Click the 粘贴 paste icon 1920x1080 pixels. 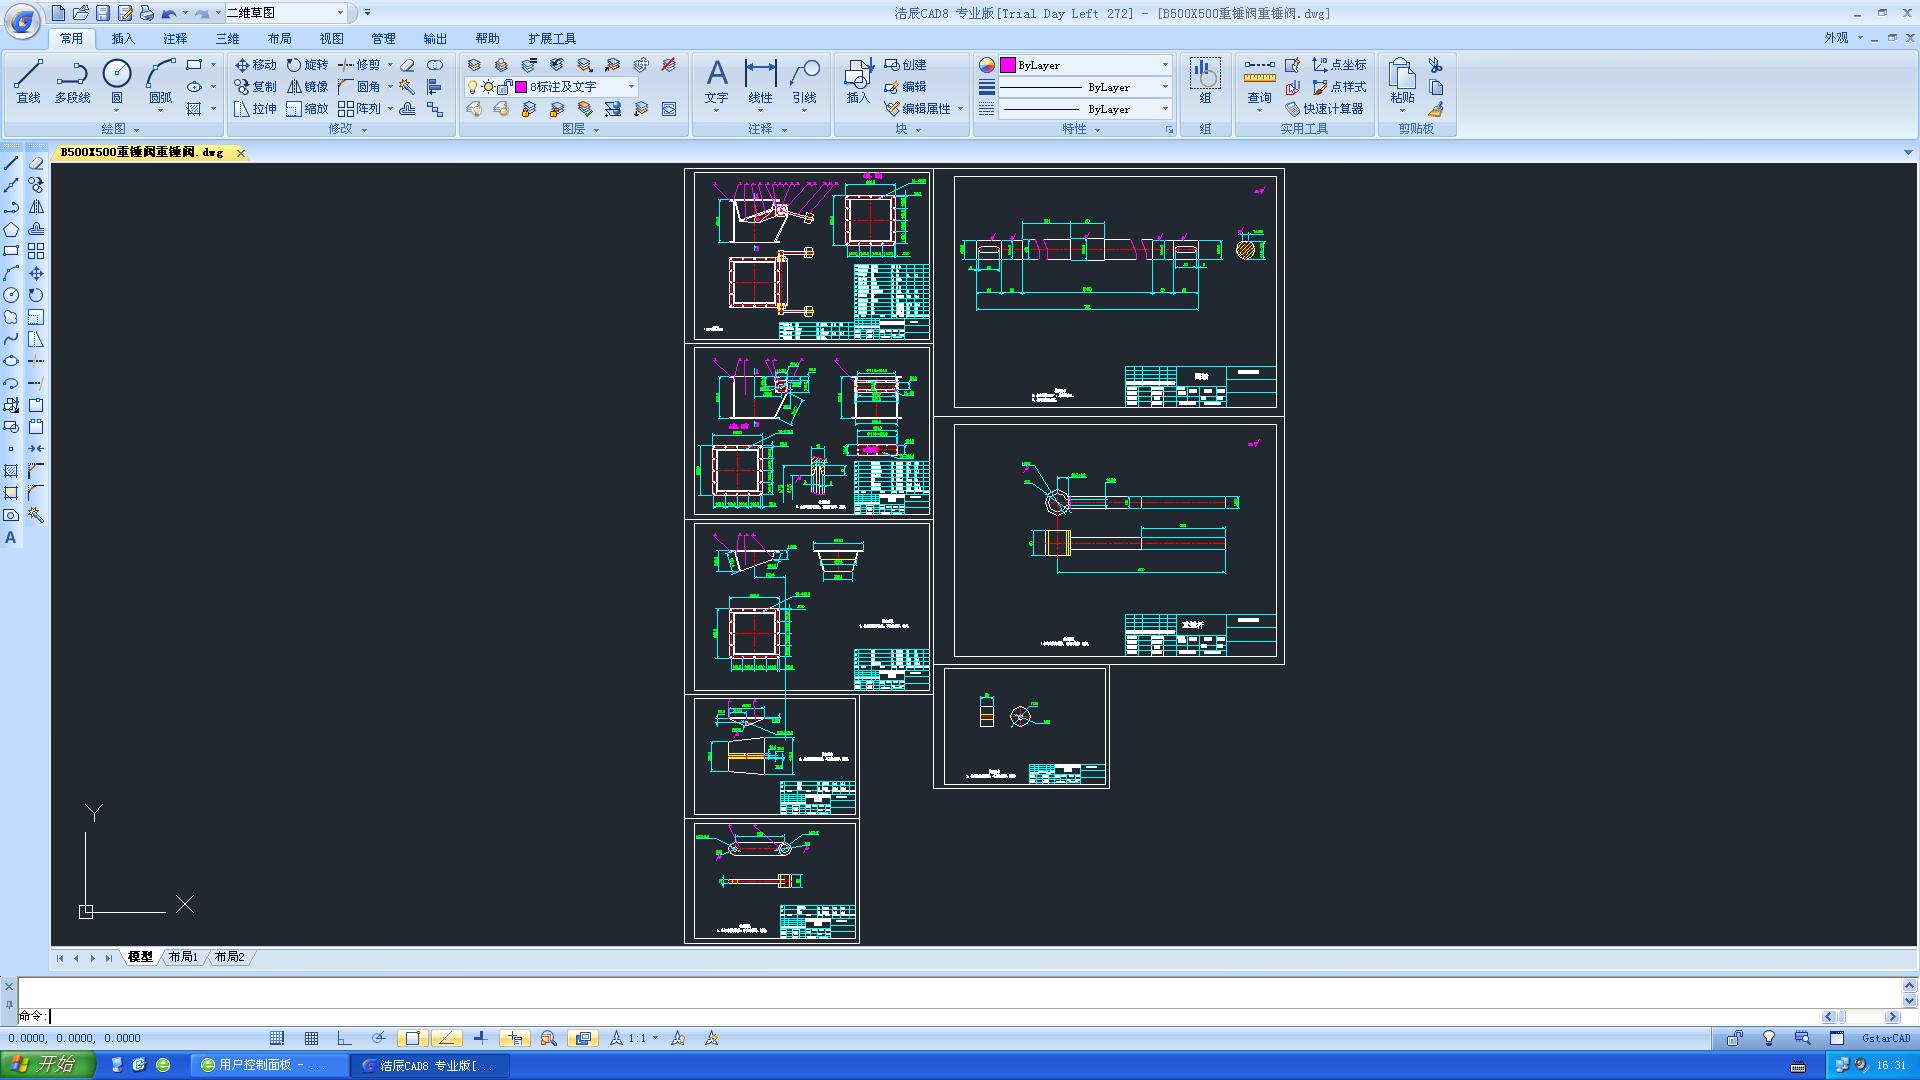[x=1402, y=80]
